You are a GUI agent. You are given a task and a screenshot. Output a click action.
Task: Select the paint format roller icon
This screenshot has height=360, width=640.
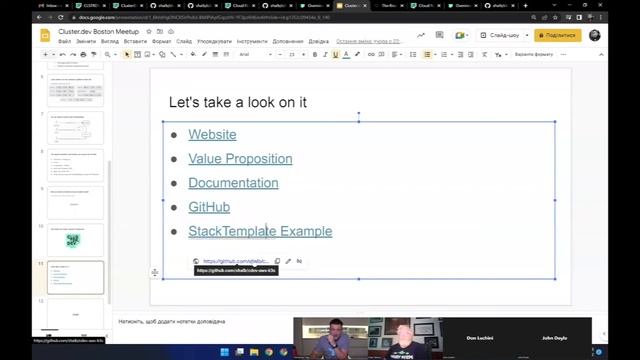(93, 54)
